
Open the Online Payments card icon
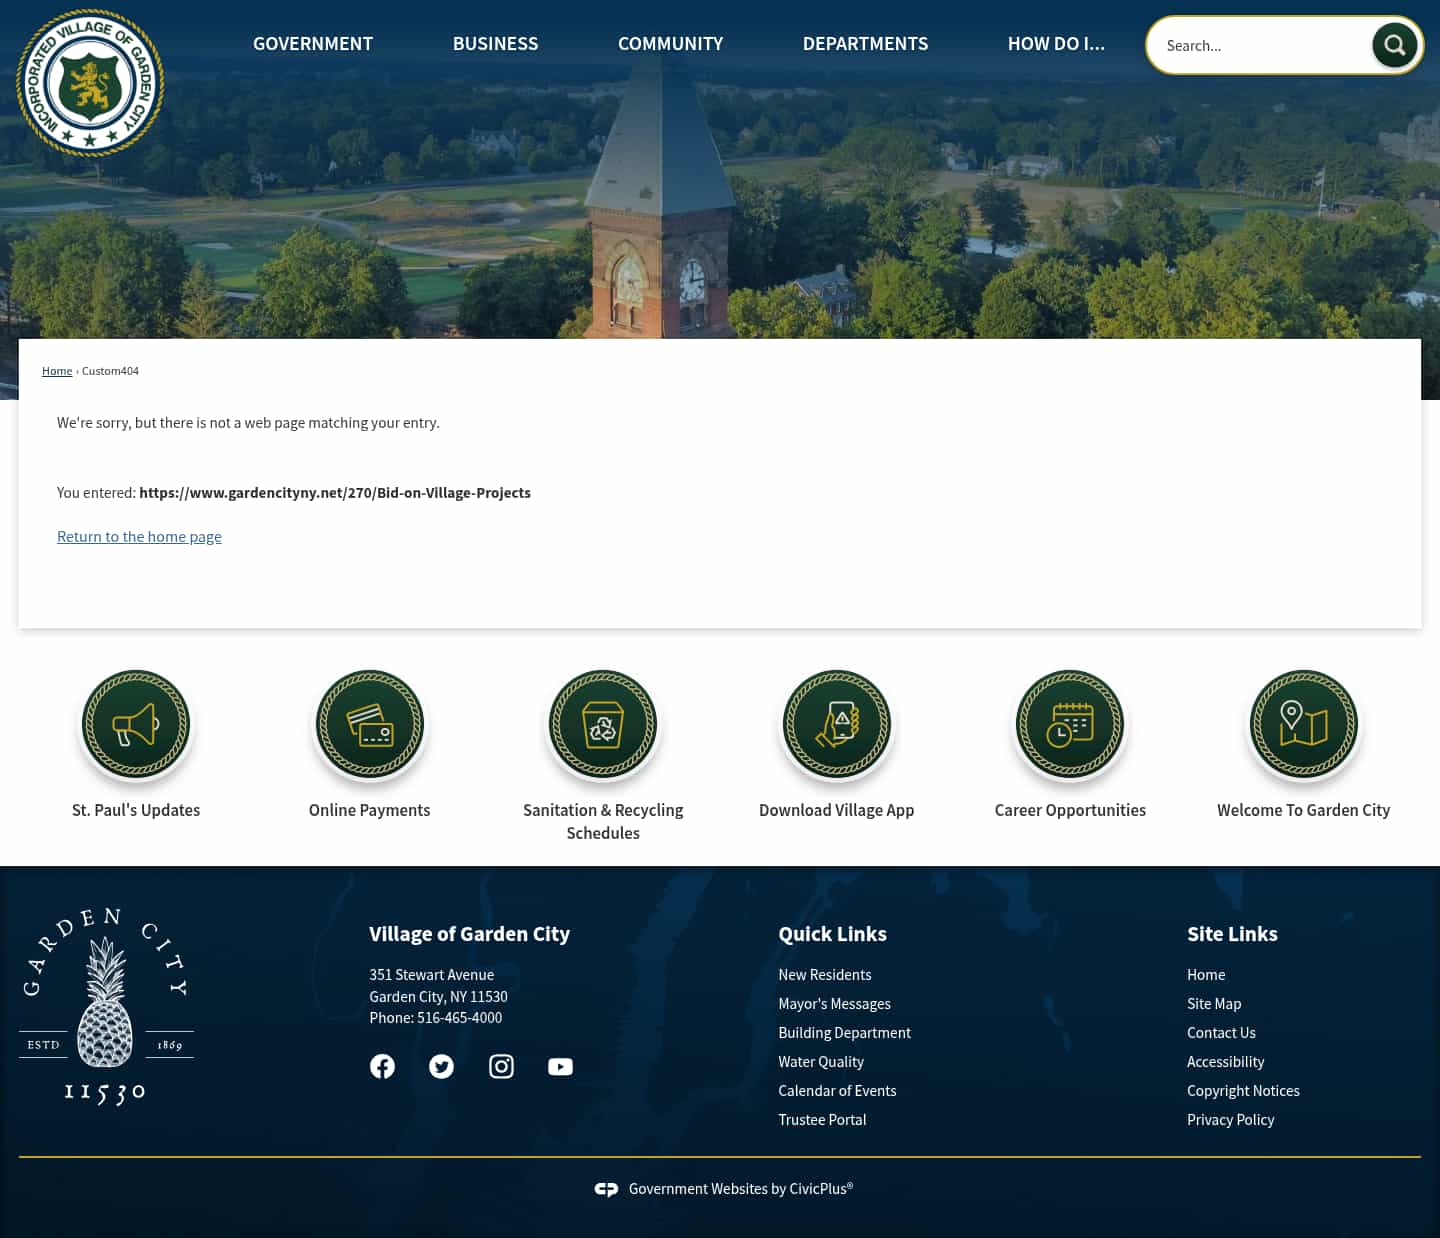click(x=369, y=724)
